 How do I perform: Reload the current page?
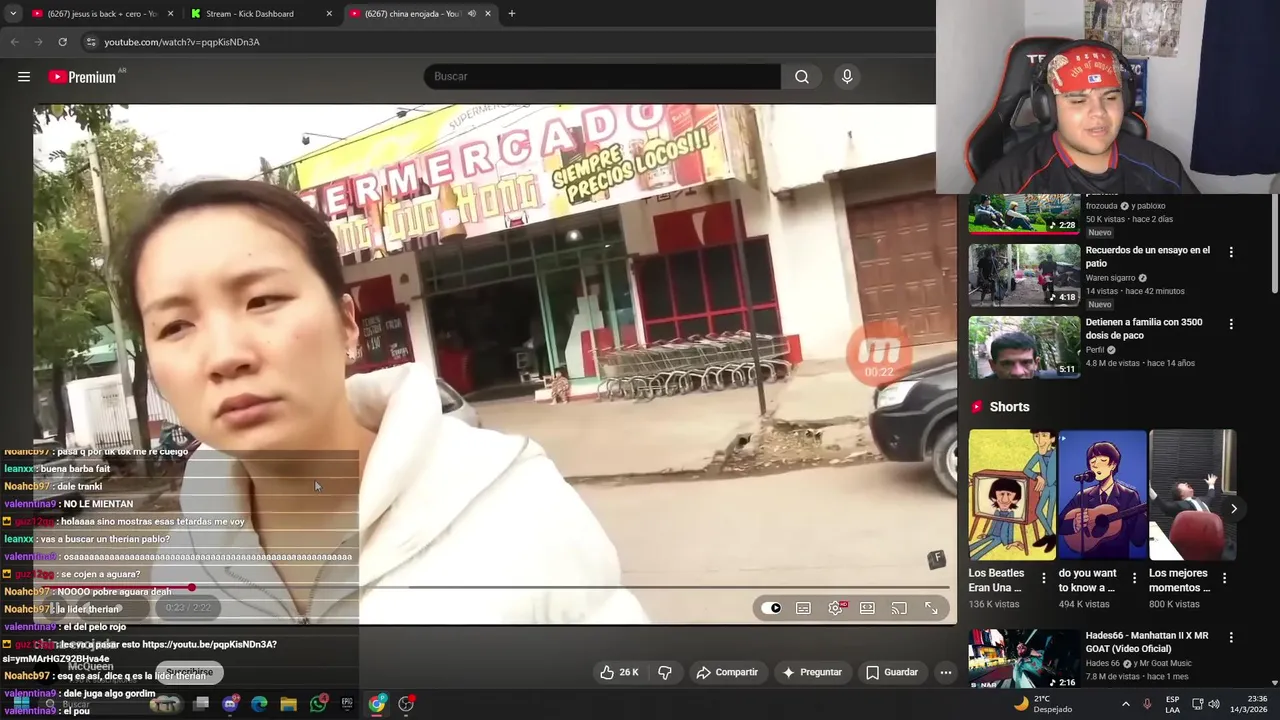click(62, 42)
